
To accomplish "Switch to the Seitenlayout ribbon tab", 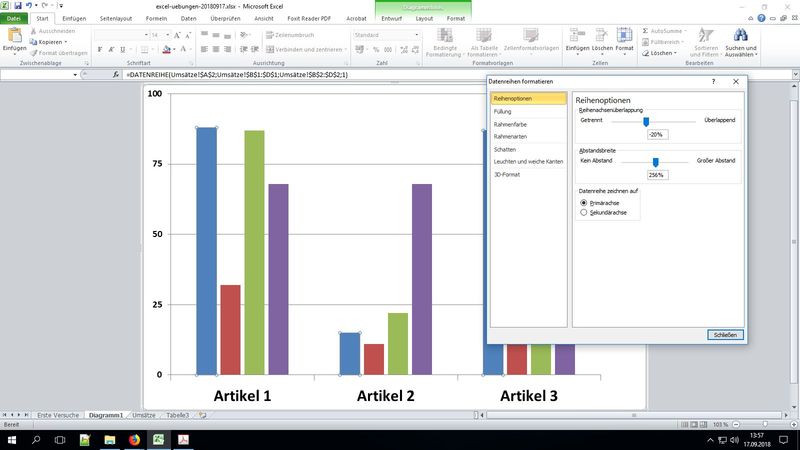I will point(116,18).
